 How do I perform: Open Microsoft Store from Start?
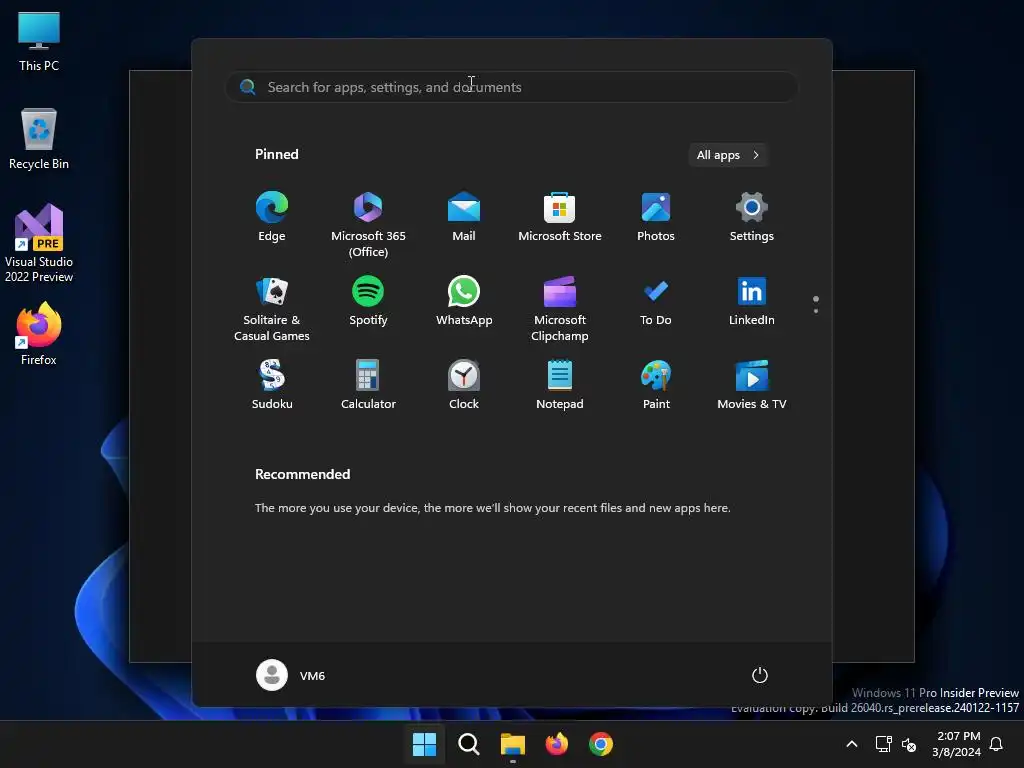[560, 217]
